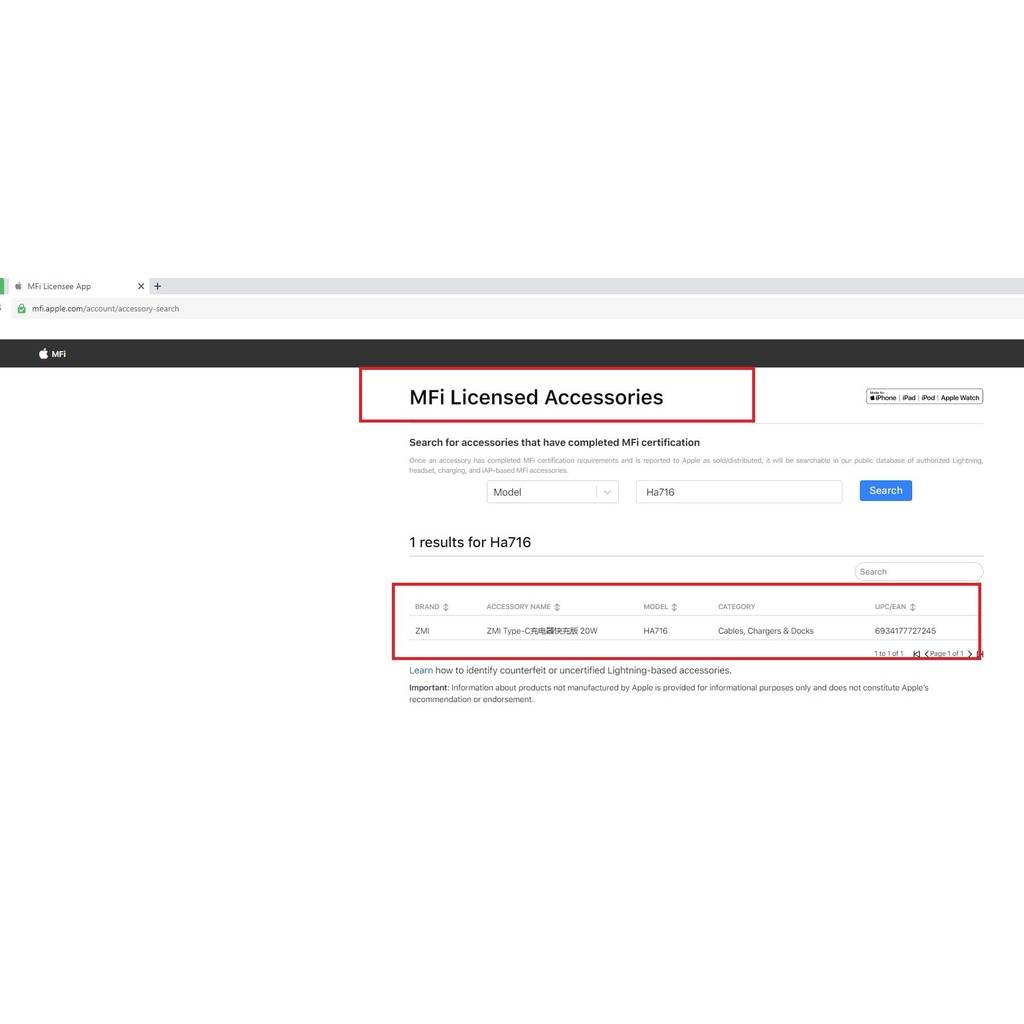Click the dropdown chevron beside Model

607,492
